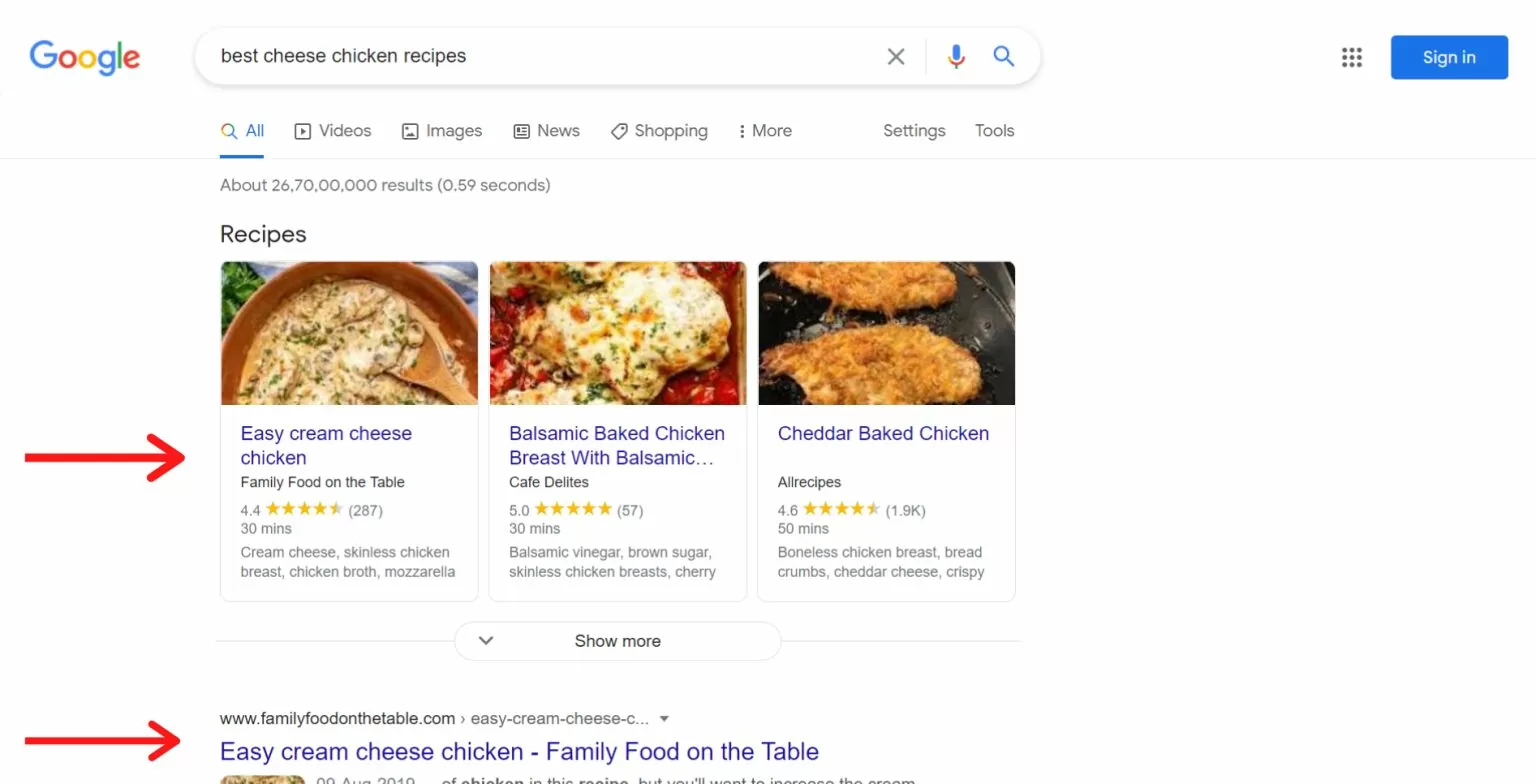Open search Tools
1536x784 pixels.
pos(994,131)
